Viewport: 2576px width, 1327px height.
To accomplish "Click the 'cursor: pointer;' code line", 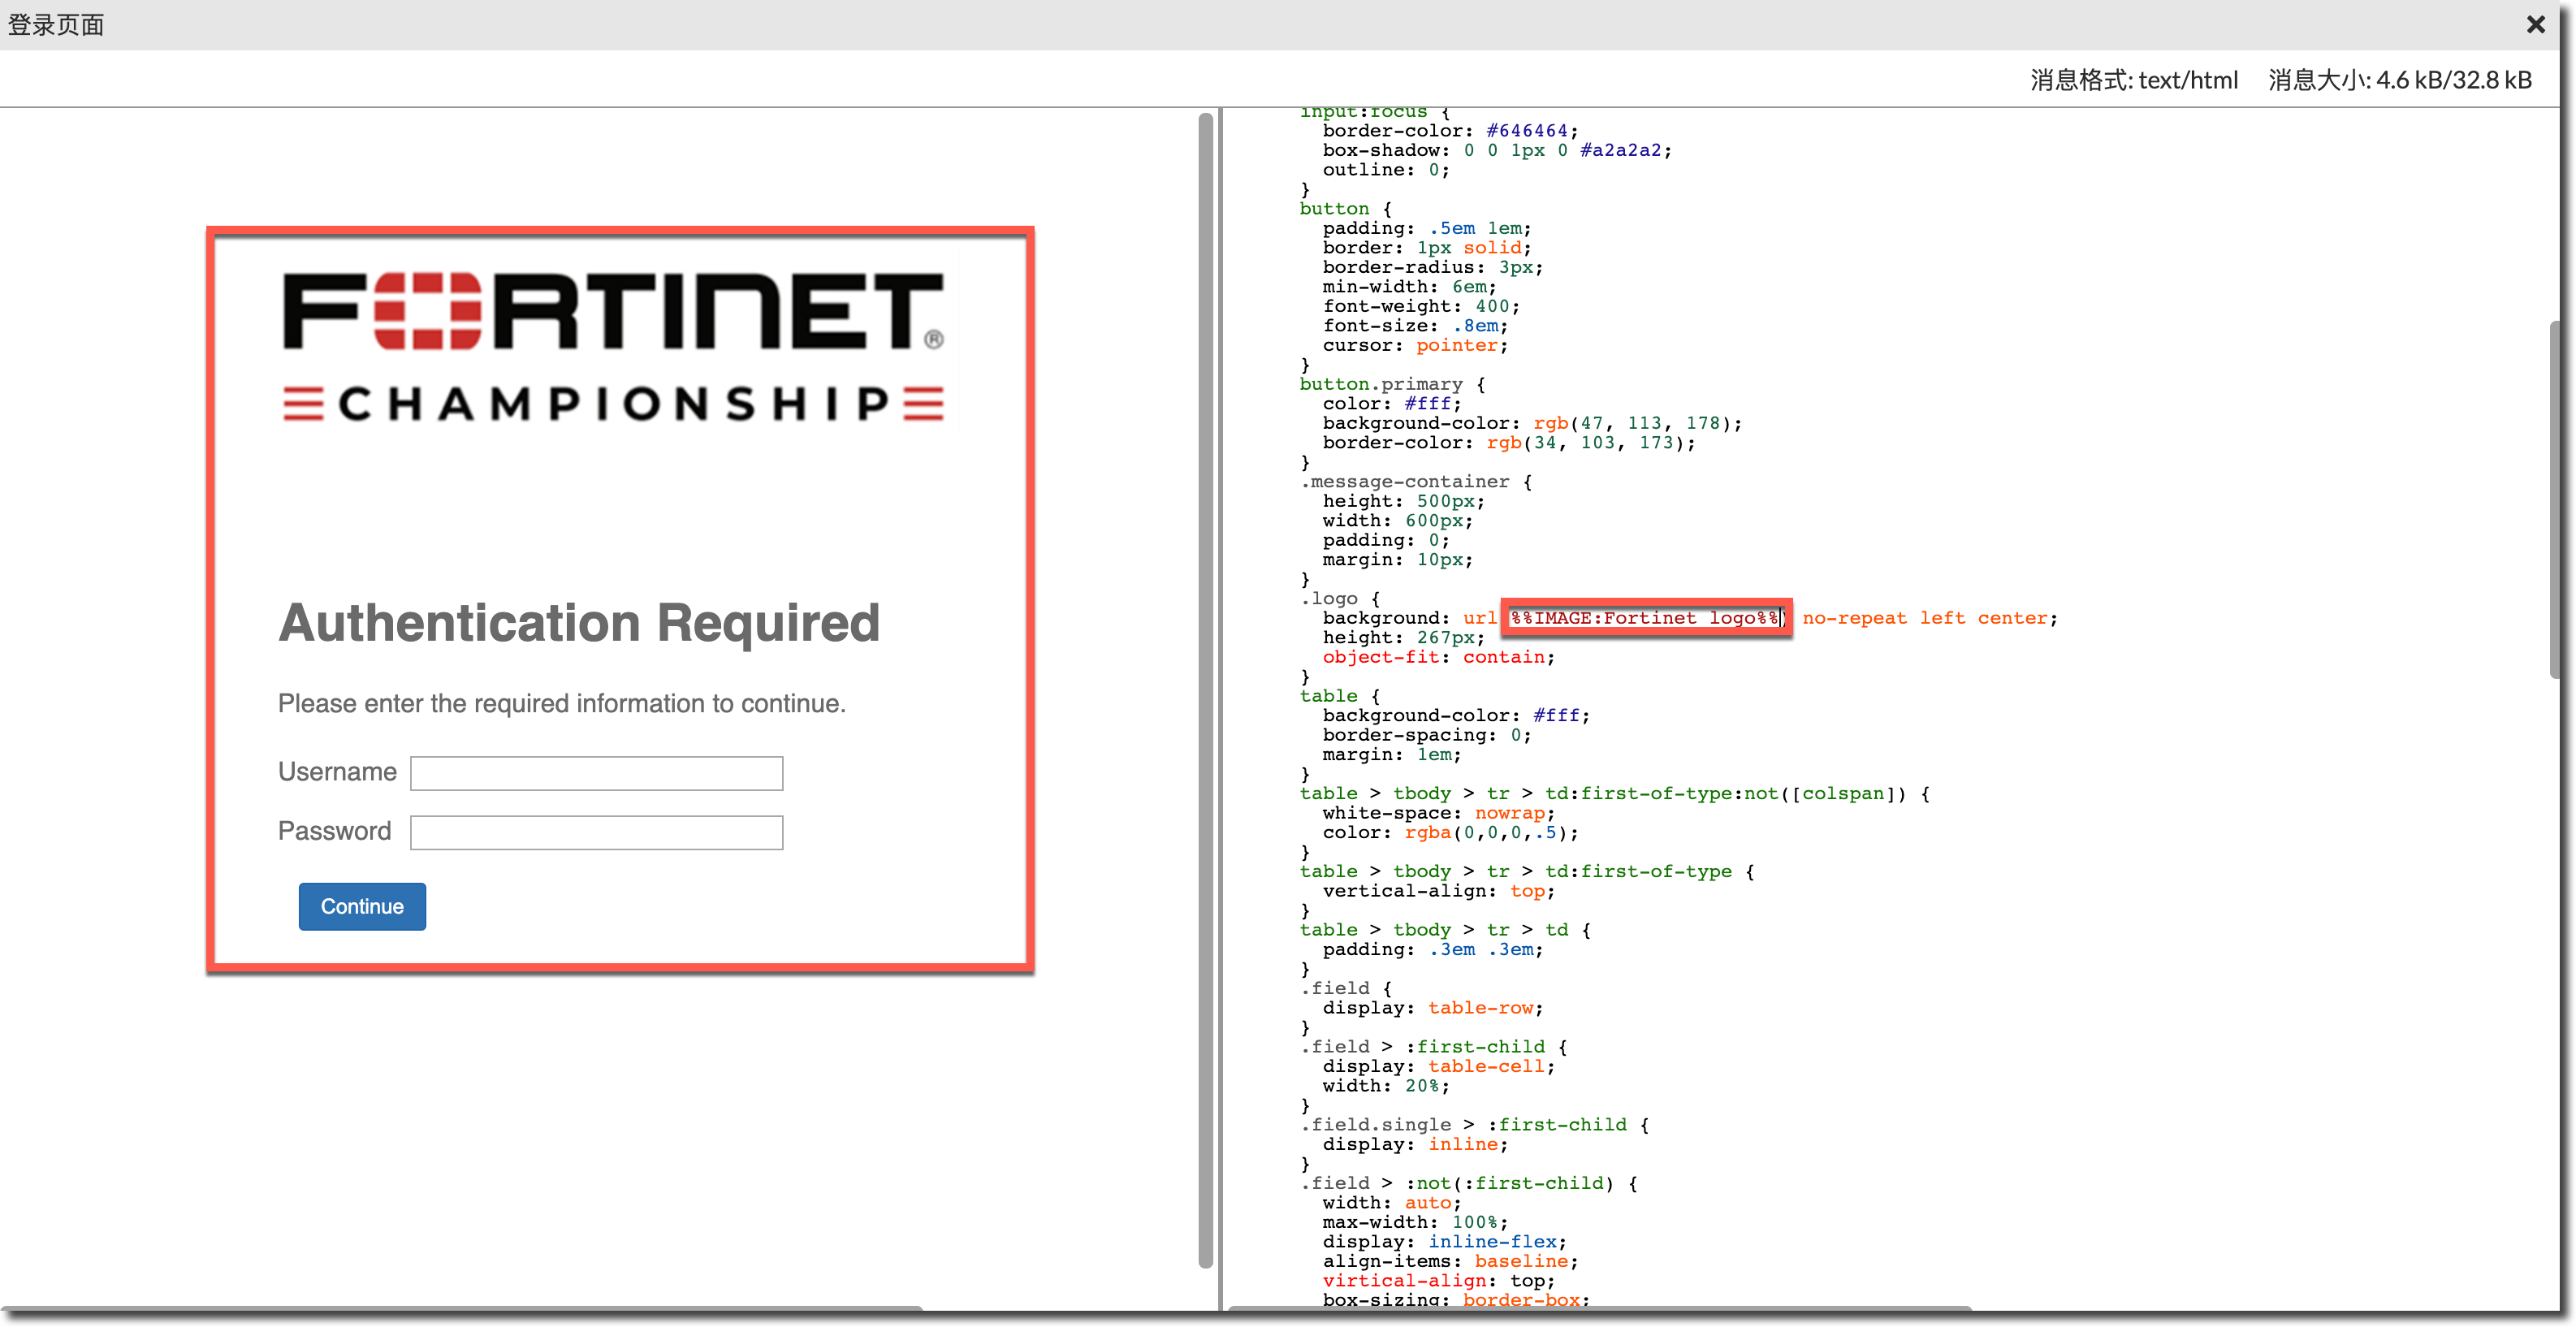I will (1414, 345).
